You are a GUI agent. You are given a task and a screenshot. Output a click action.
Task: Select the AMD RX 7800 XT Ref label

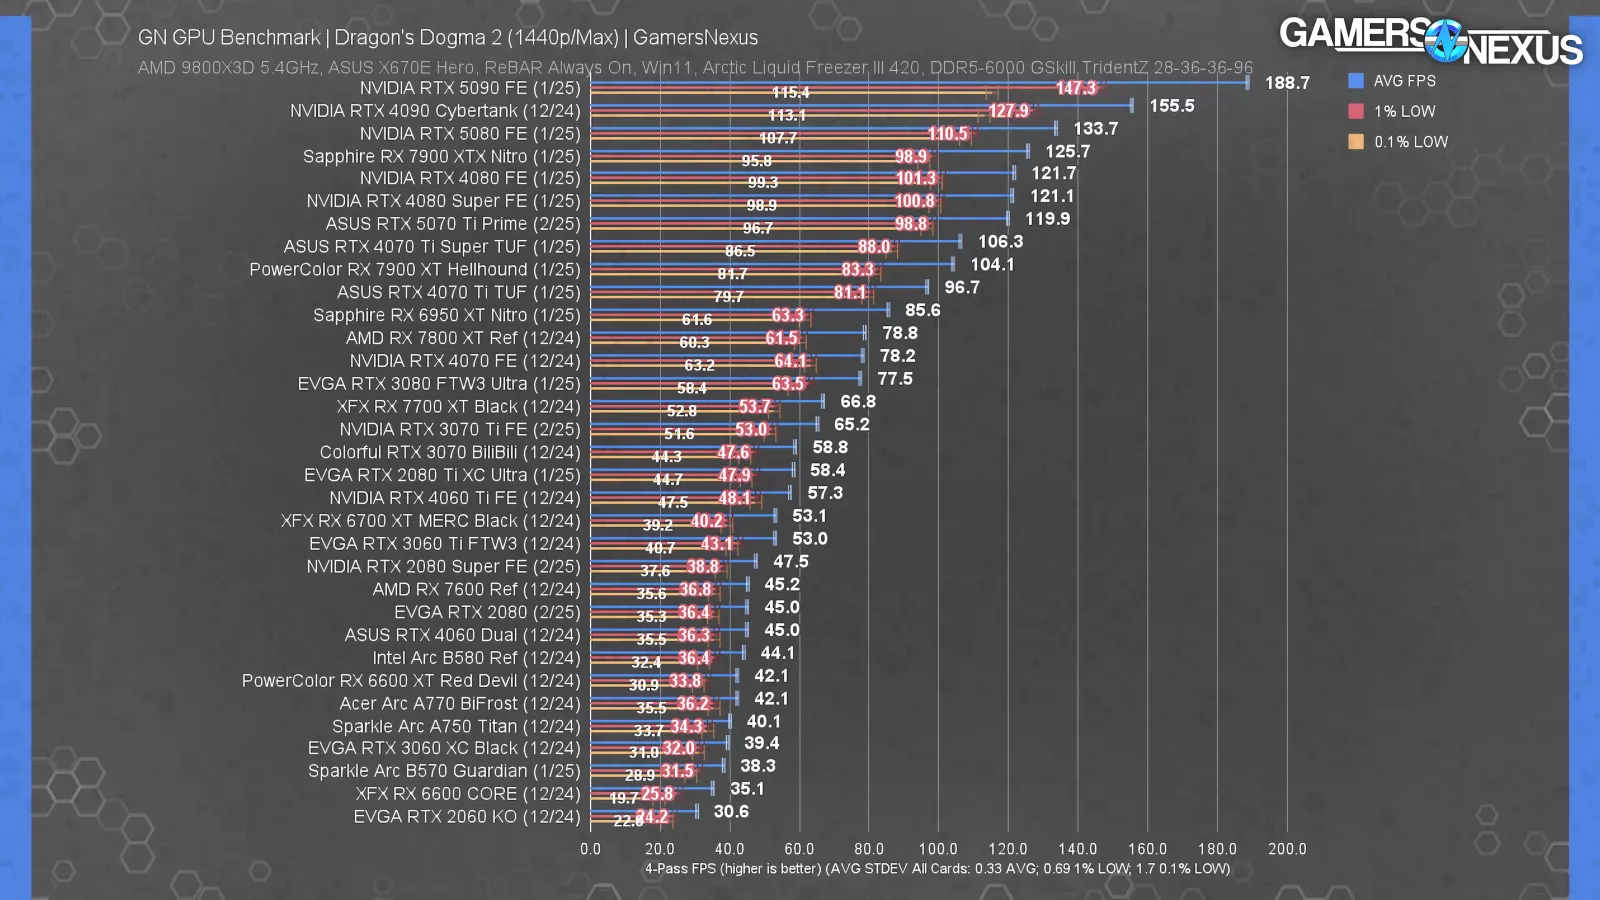click(x=462, y=338)
